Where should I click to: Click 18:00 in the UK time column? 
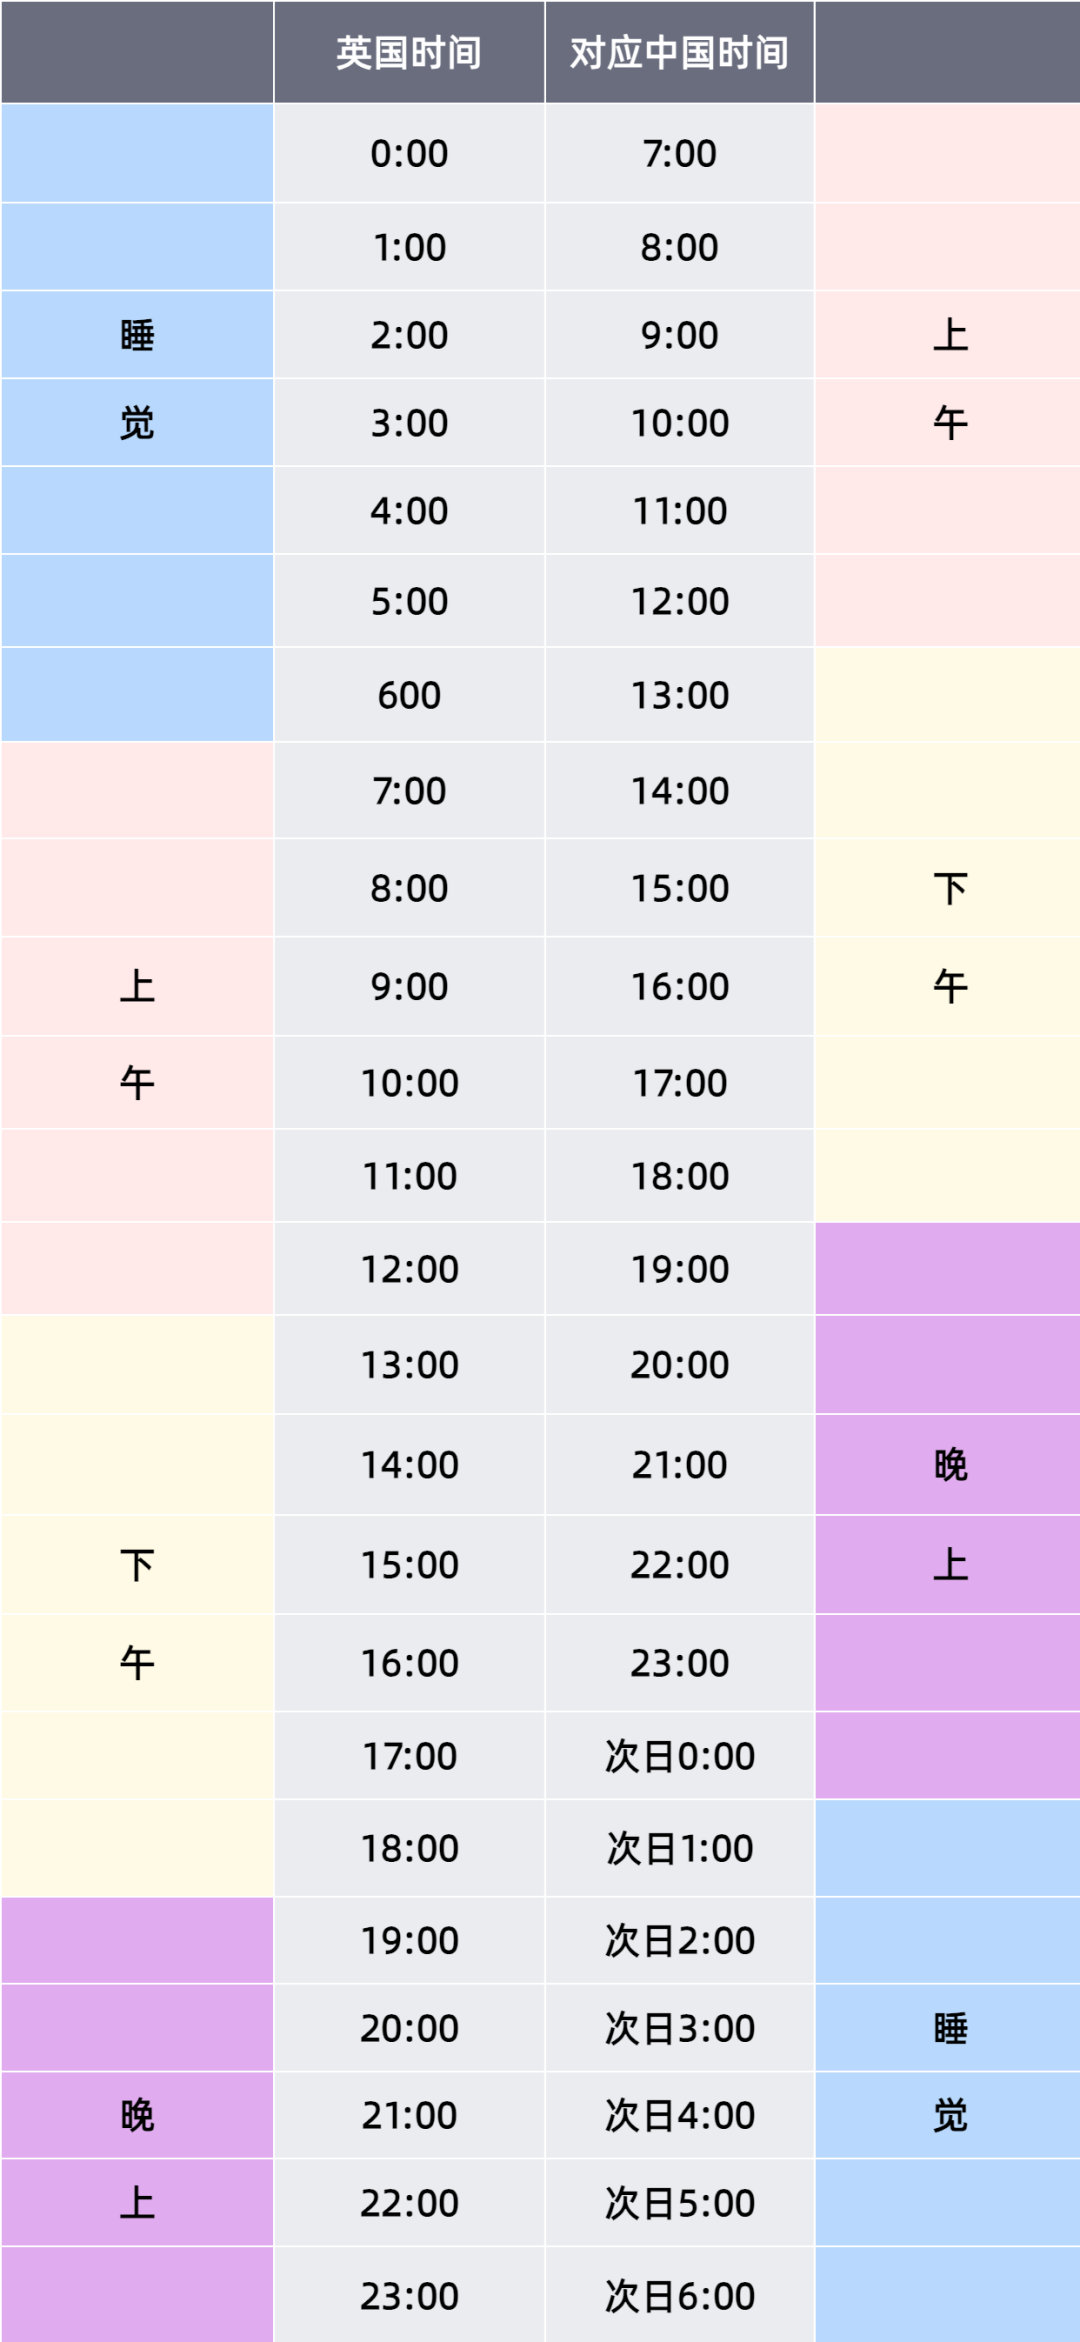click(x=409, y=1848)
